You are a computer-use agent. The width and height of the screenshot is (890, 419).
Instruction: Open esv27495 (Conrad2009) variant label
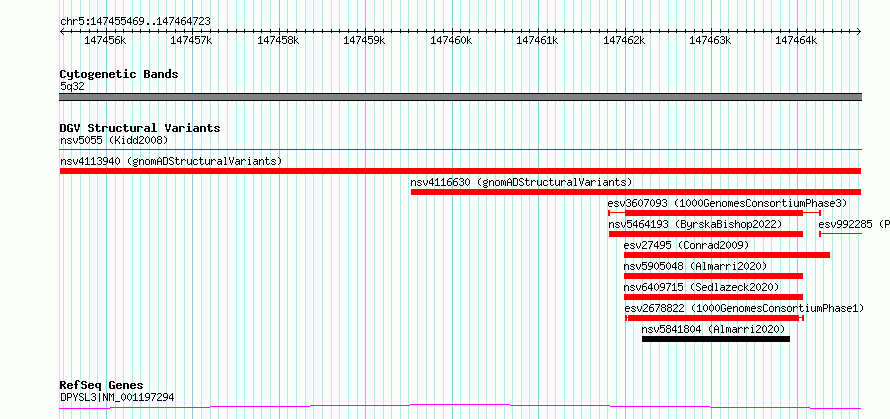(686, 245)
